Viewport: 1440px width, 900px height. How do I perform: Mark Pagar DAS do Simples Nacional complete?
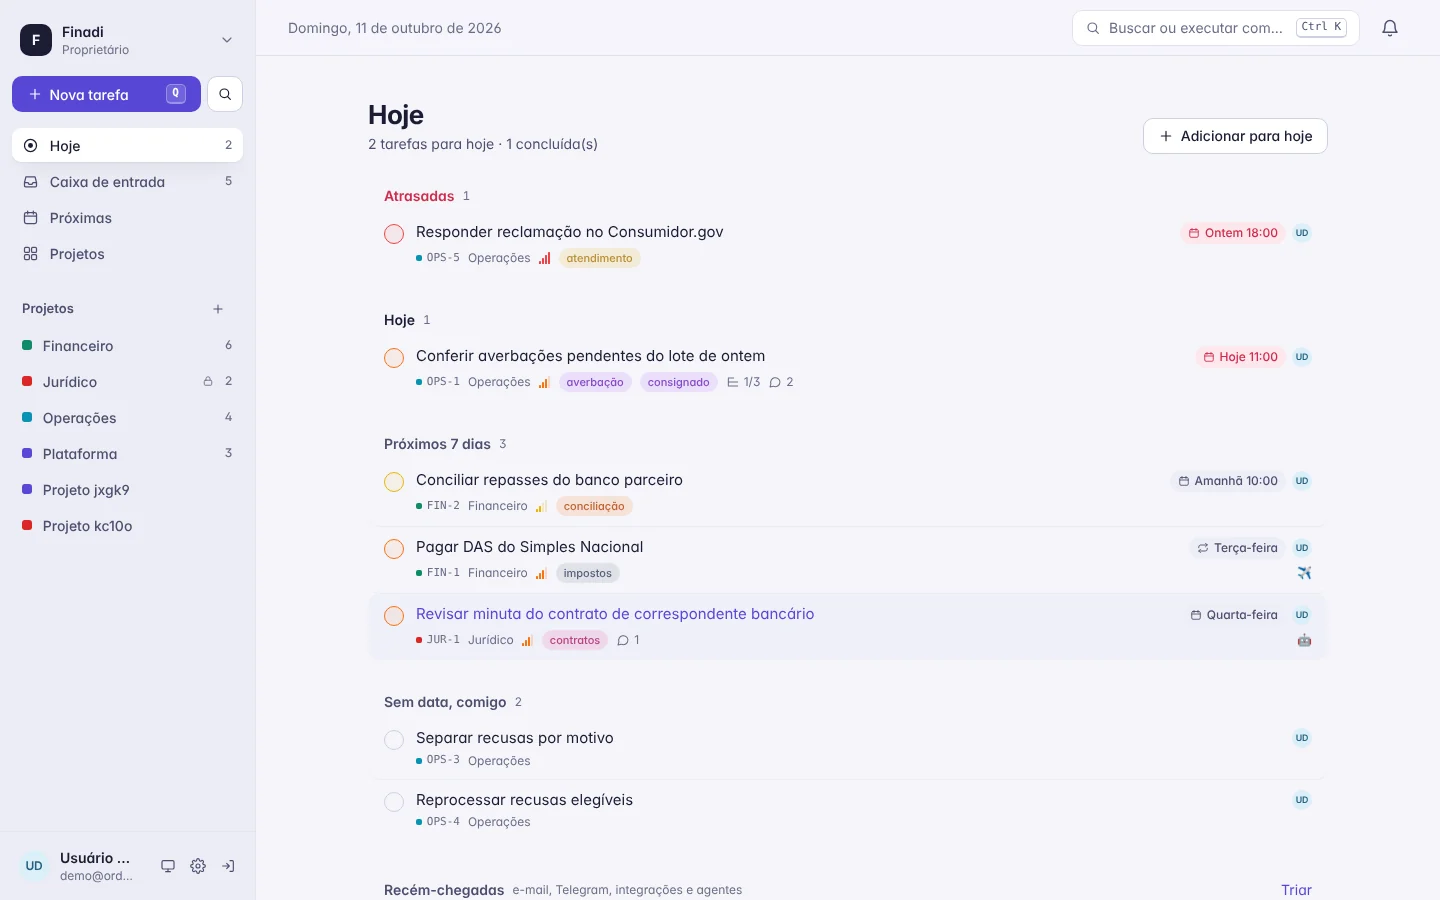pos(394,549)
